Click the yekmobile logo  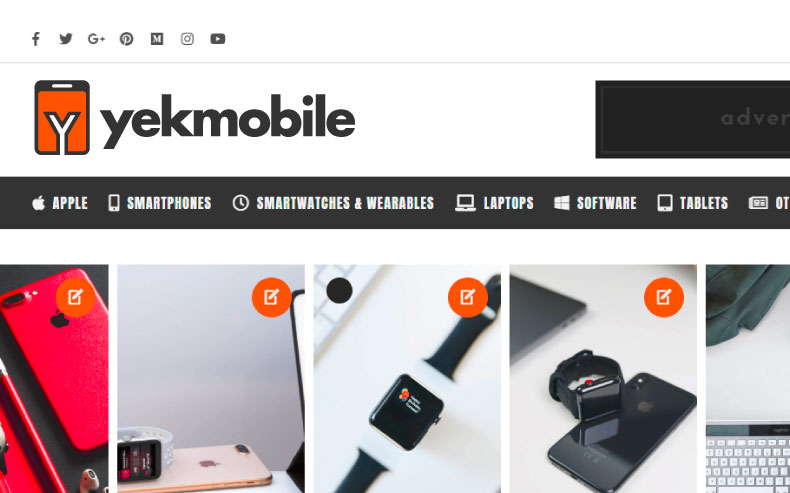click(194, 117)
